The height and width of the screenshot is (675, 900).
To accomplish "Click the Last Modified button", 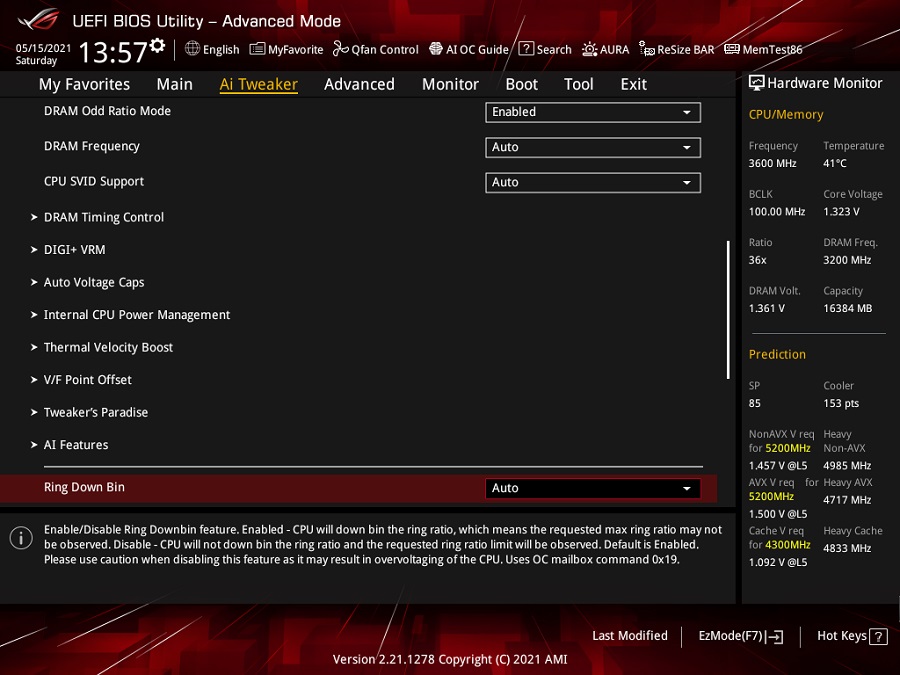I will point(630,636).
